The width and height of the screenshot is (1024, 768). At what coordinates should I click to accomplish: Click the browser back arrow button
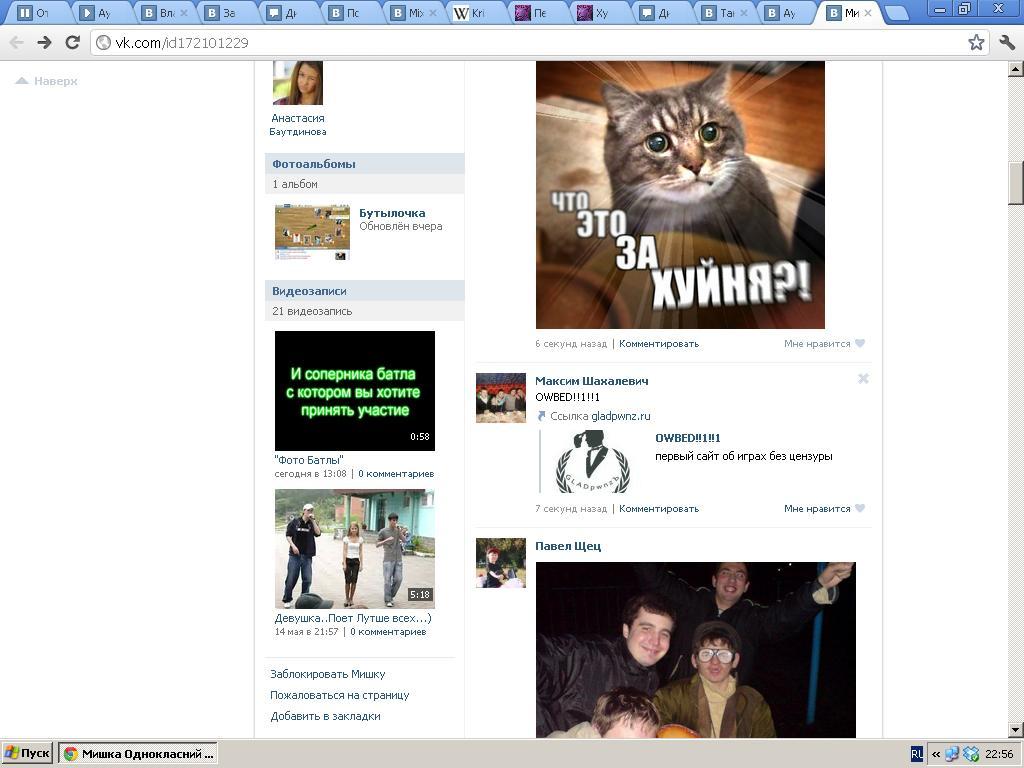[16, 42]
